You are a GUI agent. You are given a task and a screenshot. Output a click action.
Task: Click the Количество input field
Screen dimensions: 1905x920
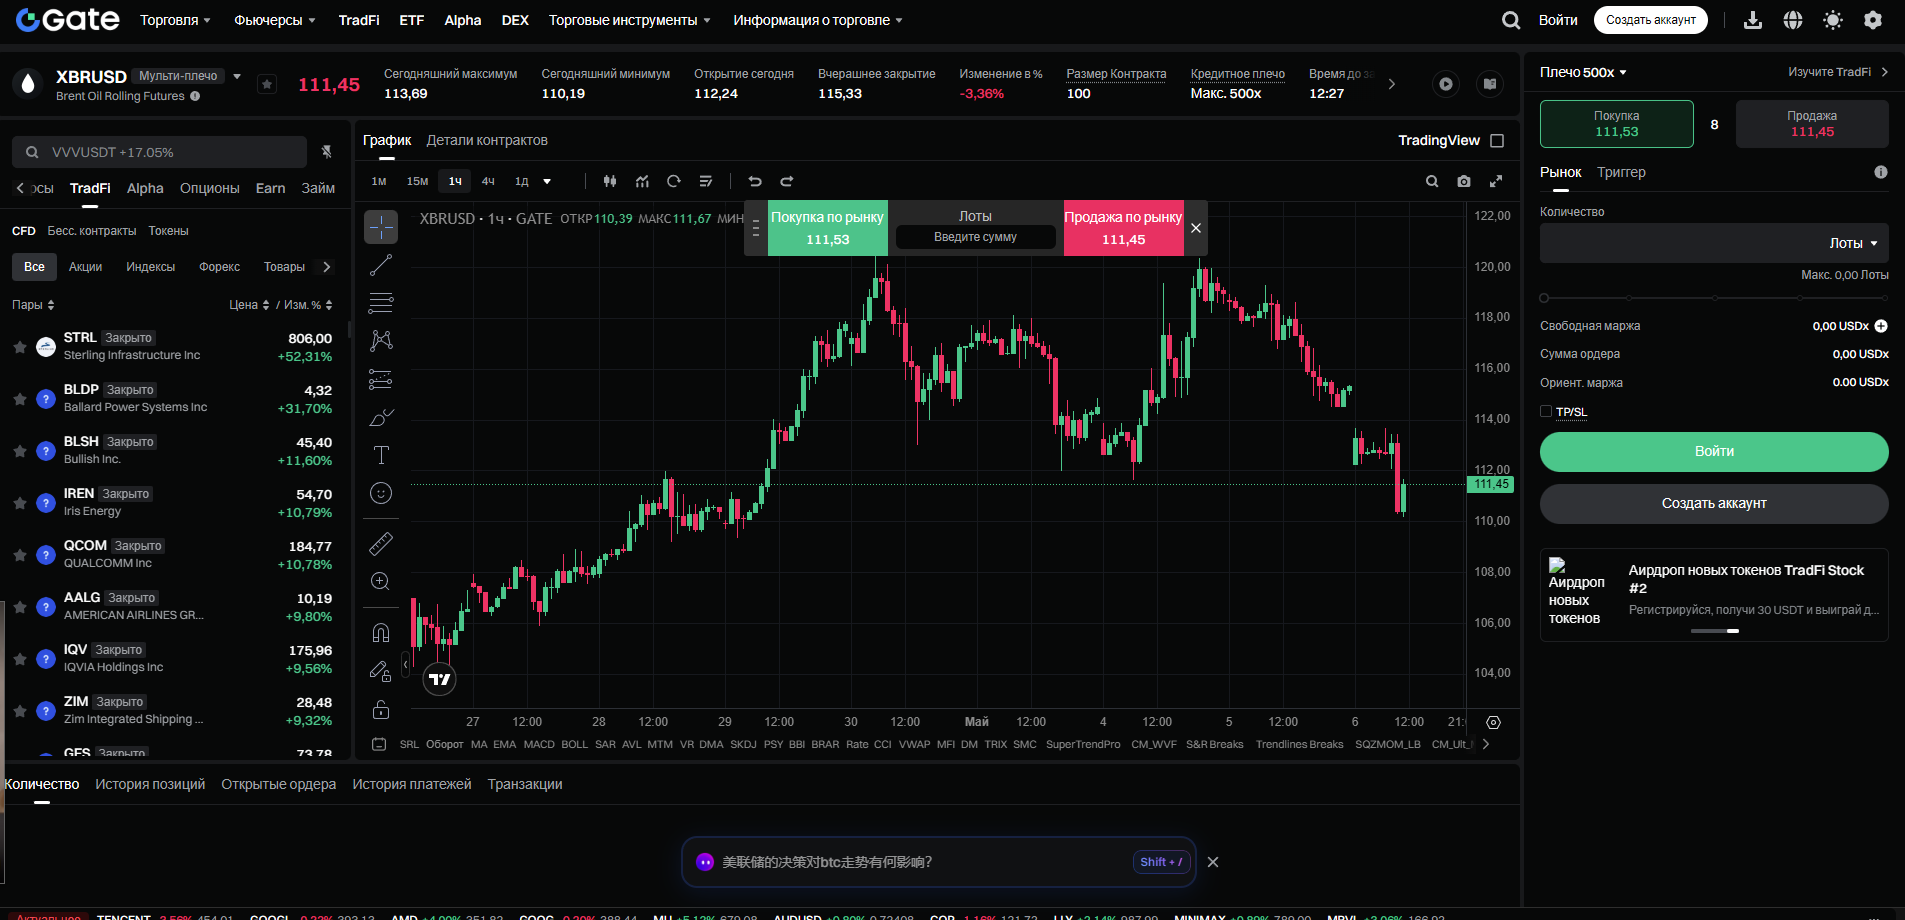[x=1714, y=243]
